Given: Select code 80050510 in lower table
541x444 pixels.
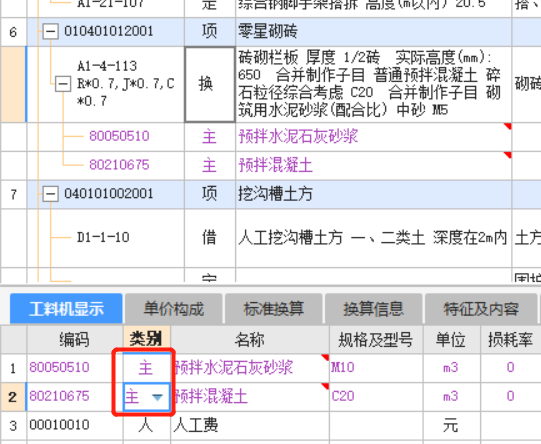Looking at the screenshot, I should (x=59, y=367).
